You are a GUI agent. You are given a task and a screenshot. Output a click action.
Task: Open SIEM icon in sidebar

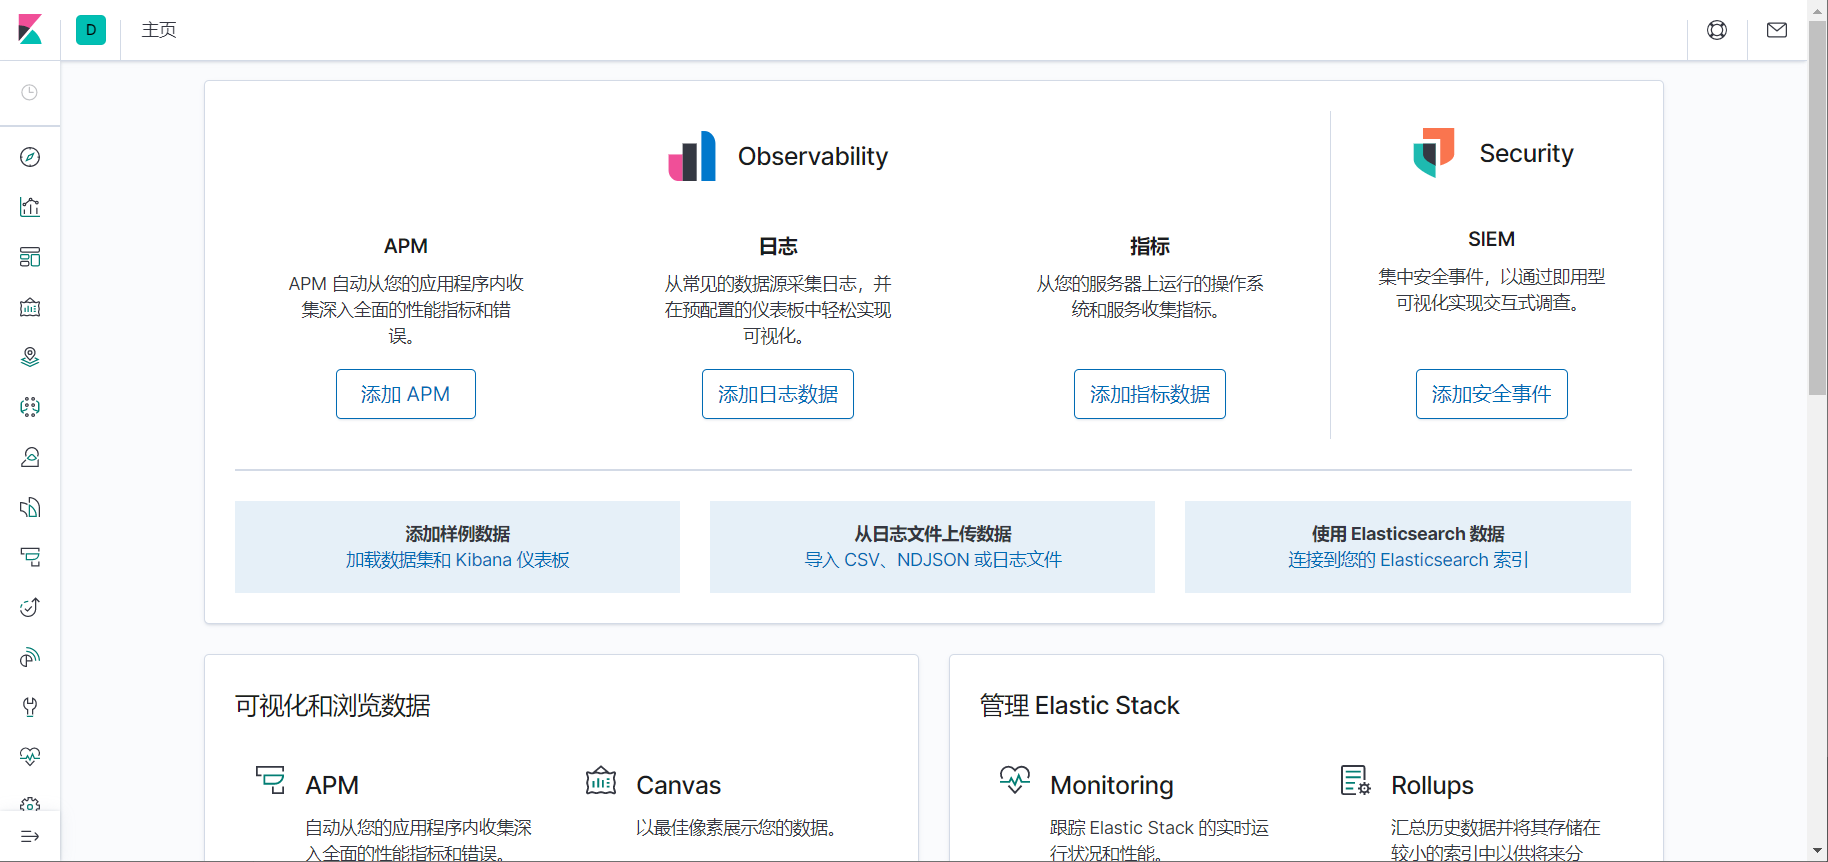(x=30, y=657)
